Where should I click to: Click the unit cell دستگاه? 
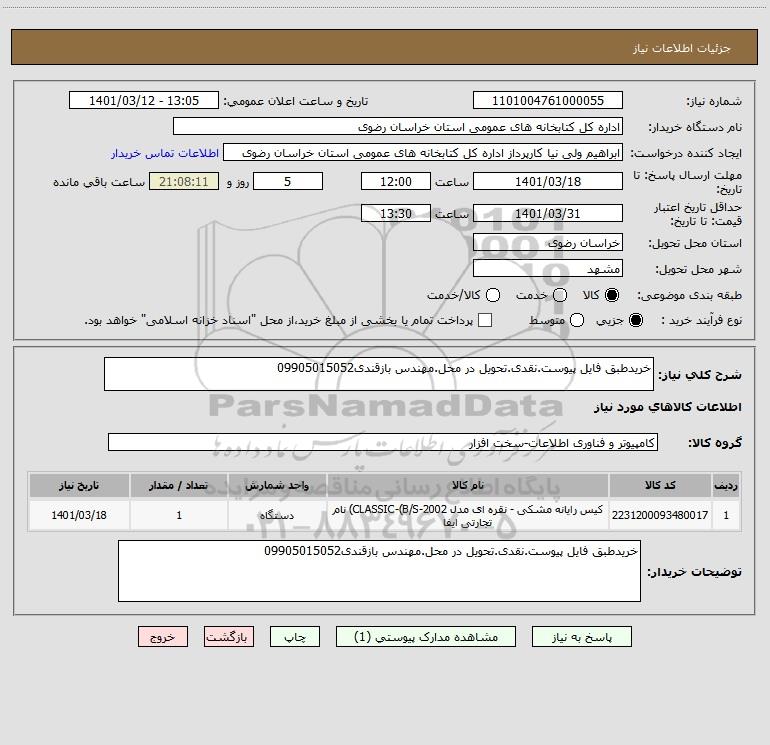coord(277,515)
